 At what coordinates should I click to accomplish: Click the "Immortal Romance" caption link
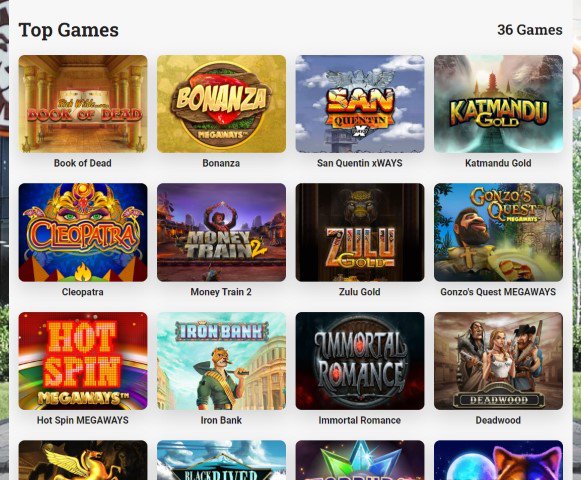[360, 420]
